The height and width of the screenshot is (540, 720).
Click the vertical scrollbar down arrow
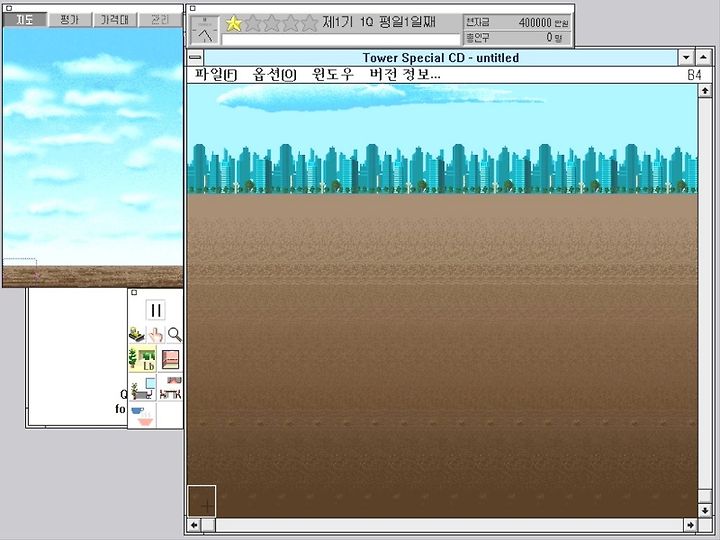(x=705, y=511)
